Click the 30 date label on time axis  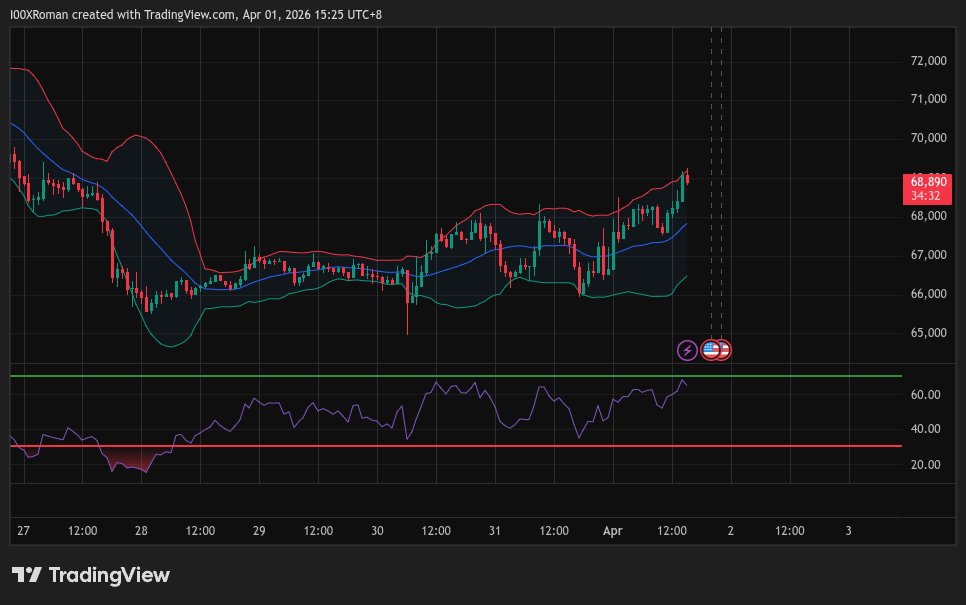pos(377,530)
